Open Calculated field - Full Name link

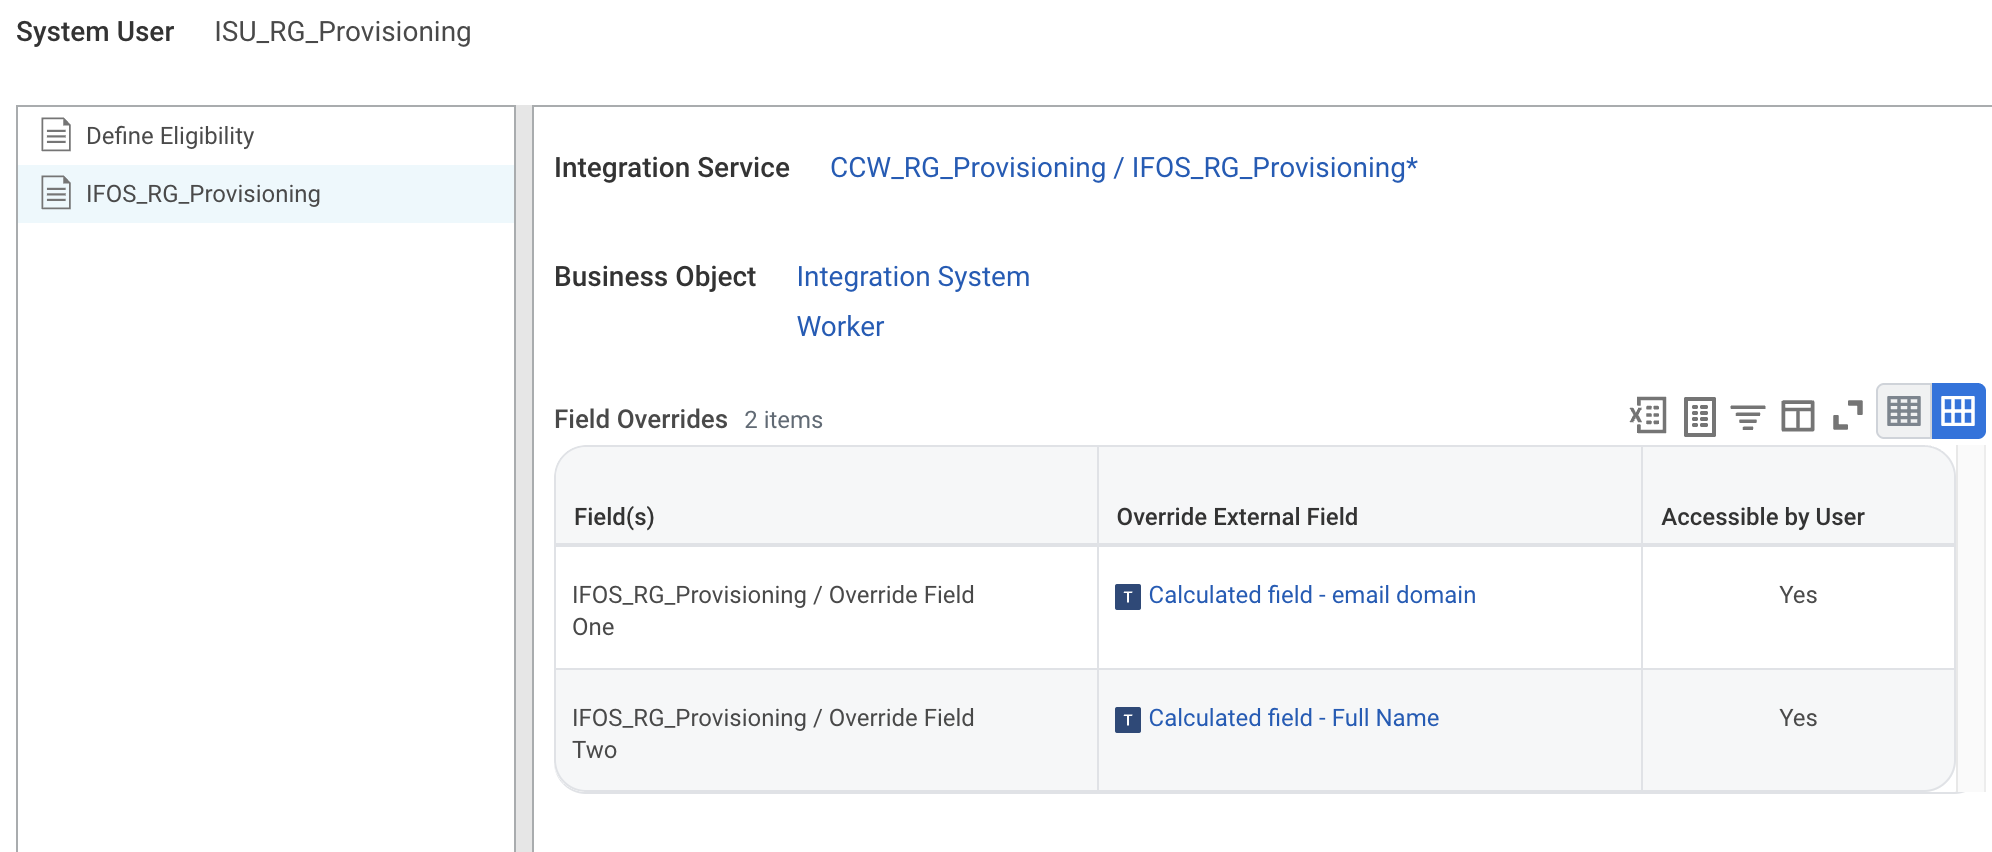click(1293, 718)
